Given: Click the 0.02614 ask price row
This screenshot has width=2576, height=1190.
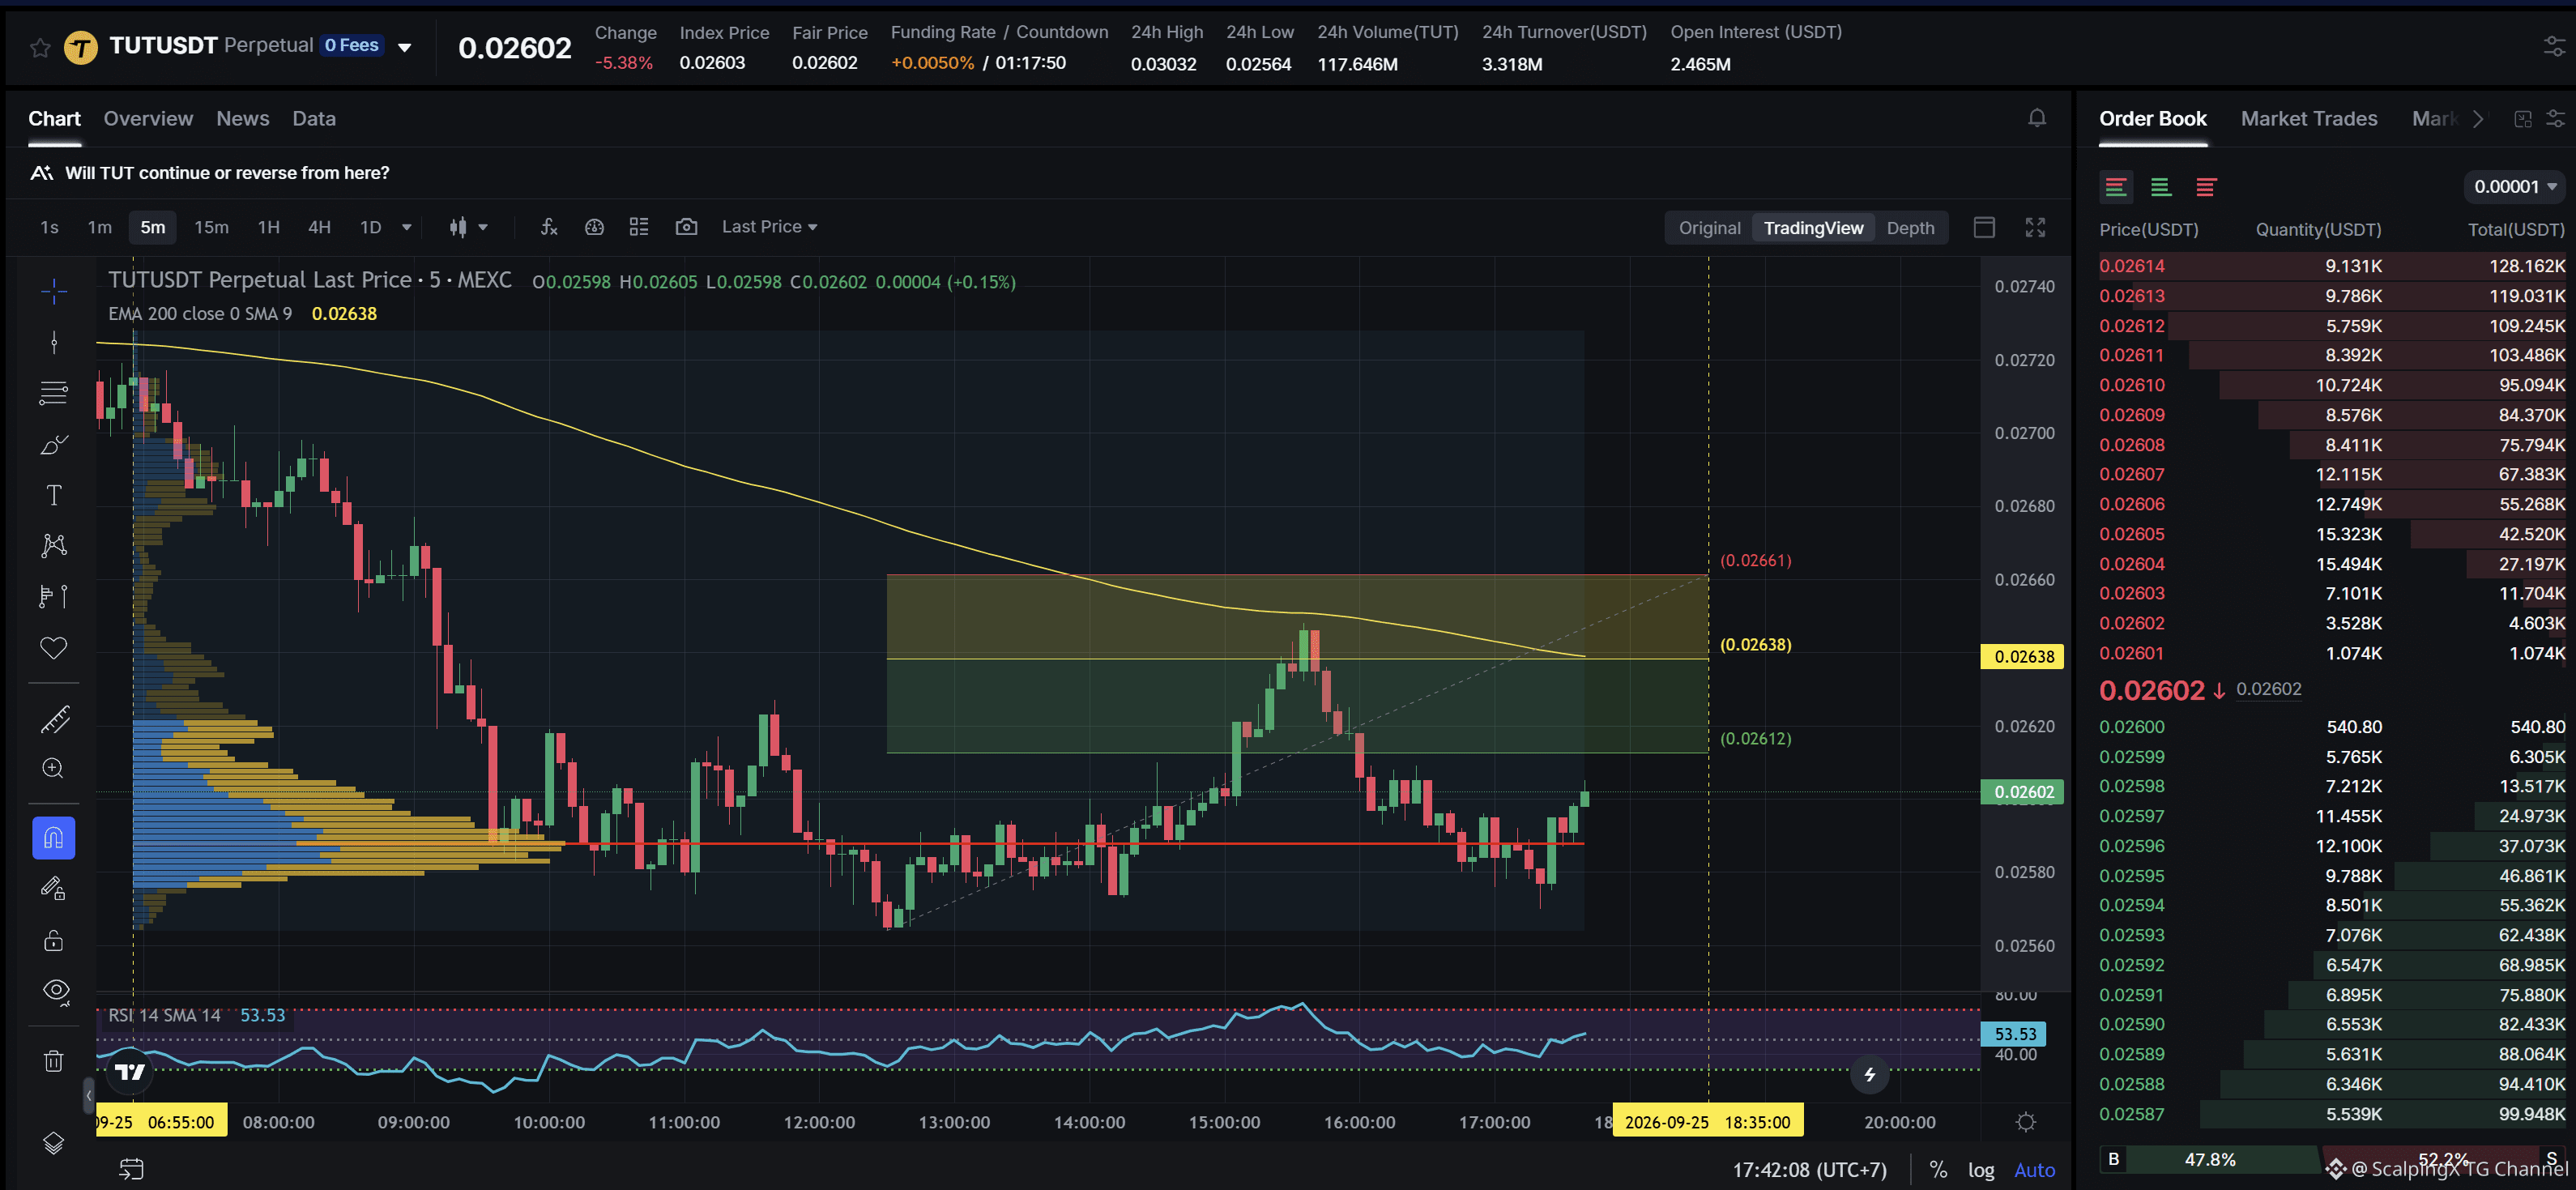Looking at the screenshot, I should point(2332,265).
